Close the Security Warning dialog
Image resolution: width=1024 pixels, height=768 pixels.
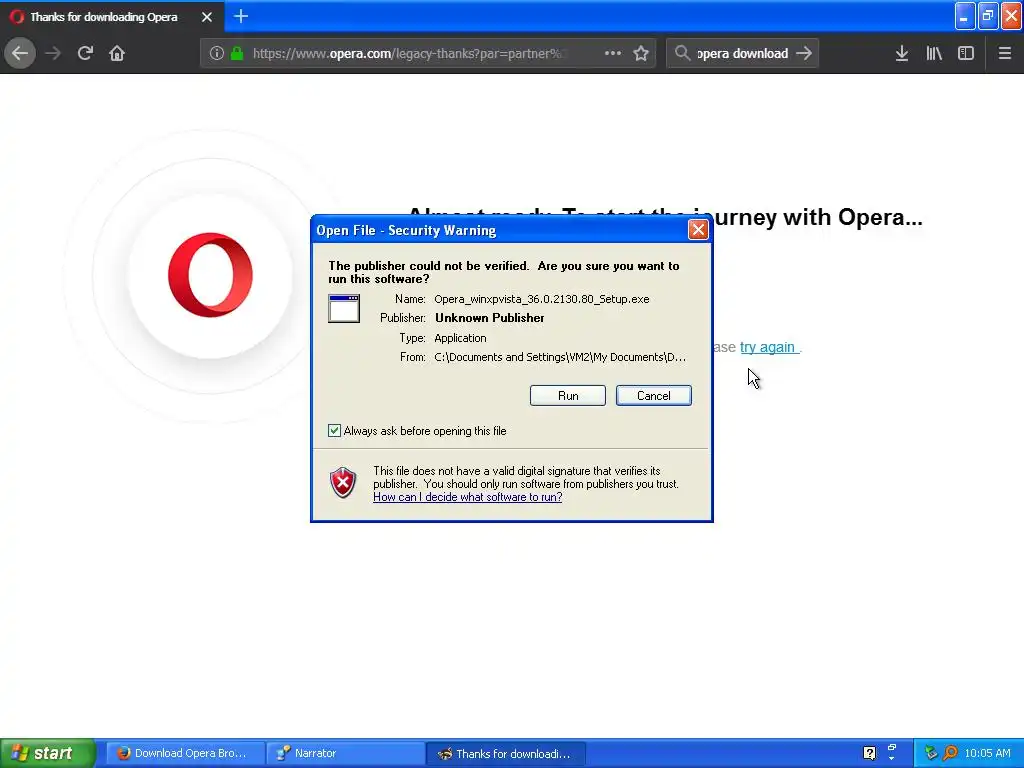point(698,230)
